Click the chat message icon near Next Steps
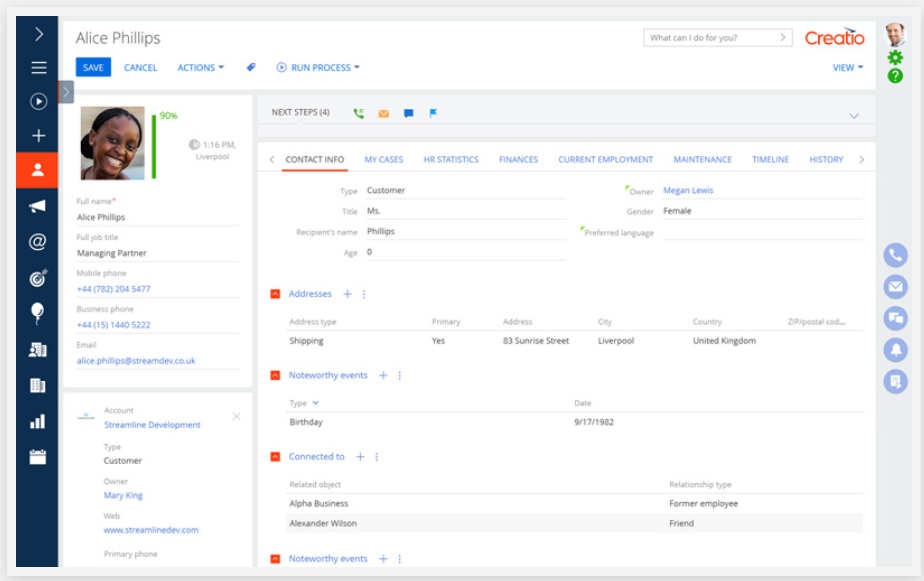 click(x=408, y=111)
